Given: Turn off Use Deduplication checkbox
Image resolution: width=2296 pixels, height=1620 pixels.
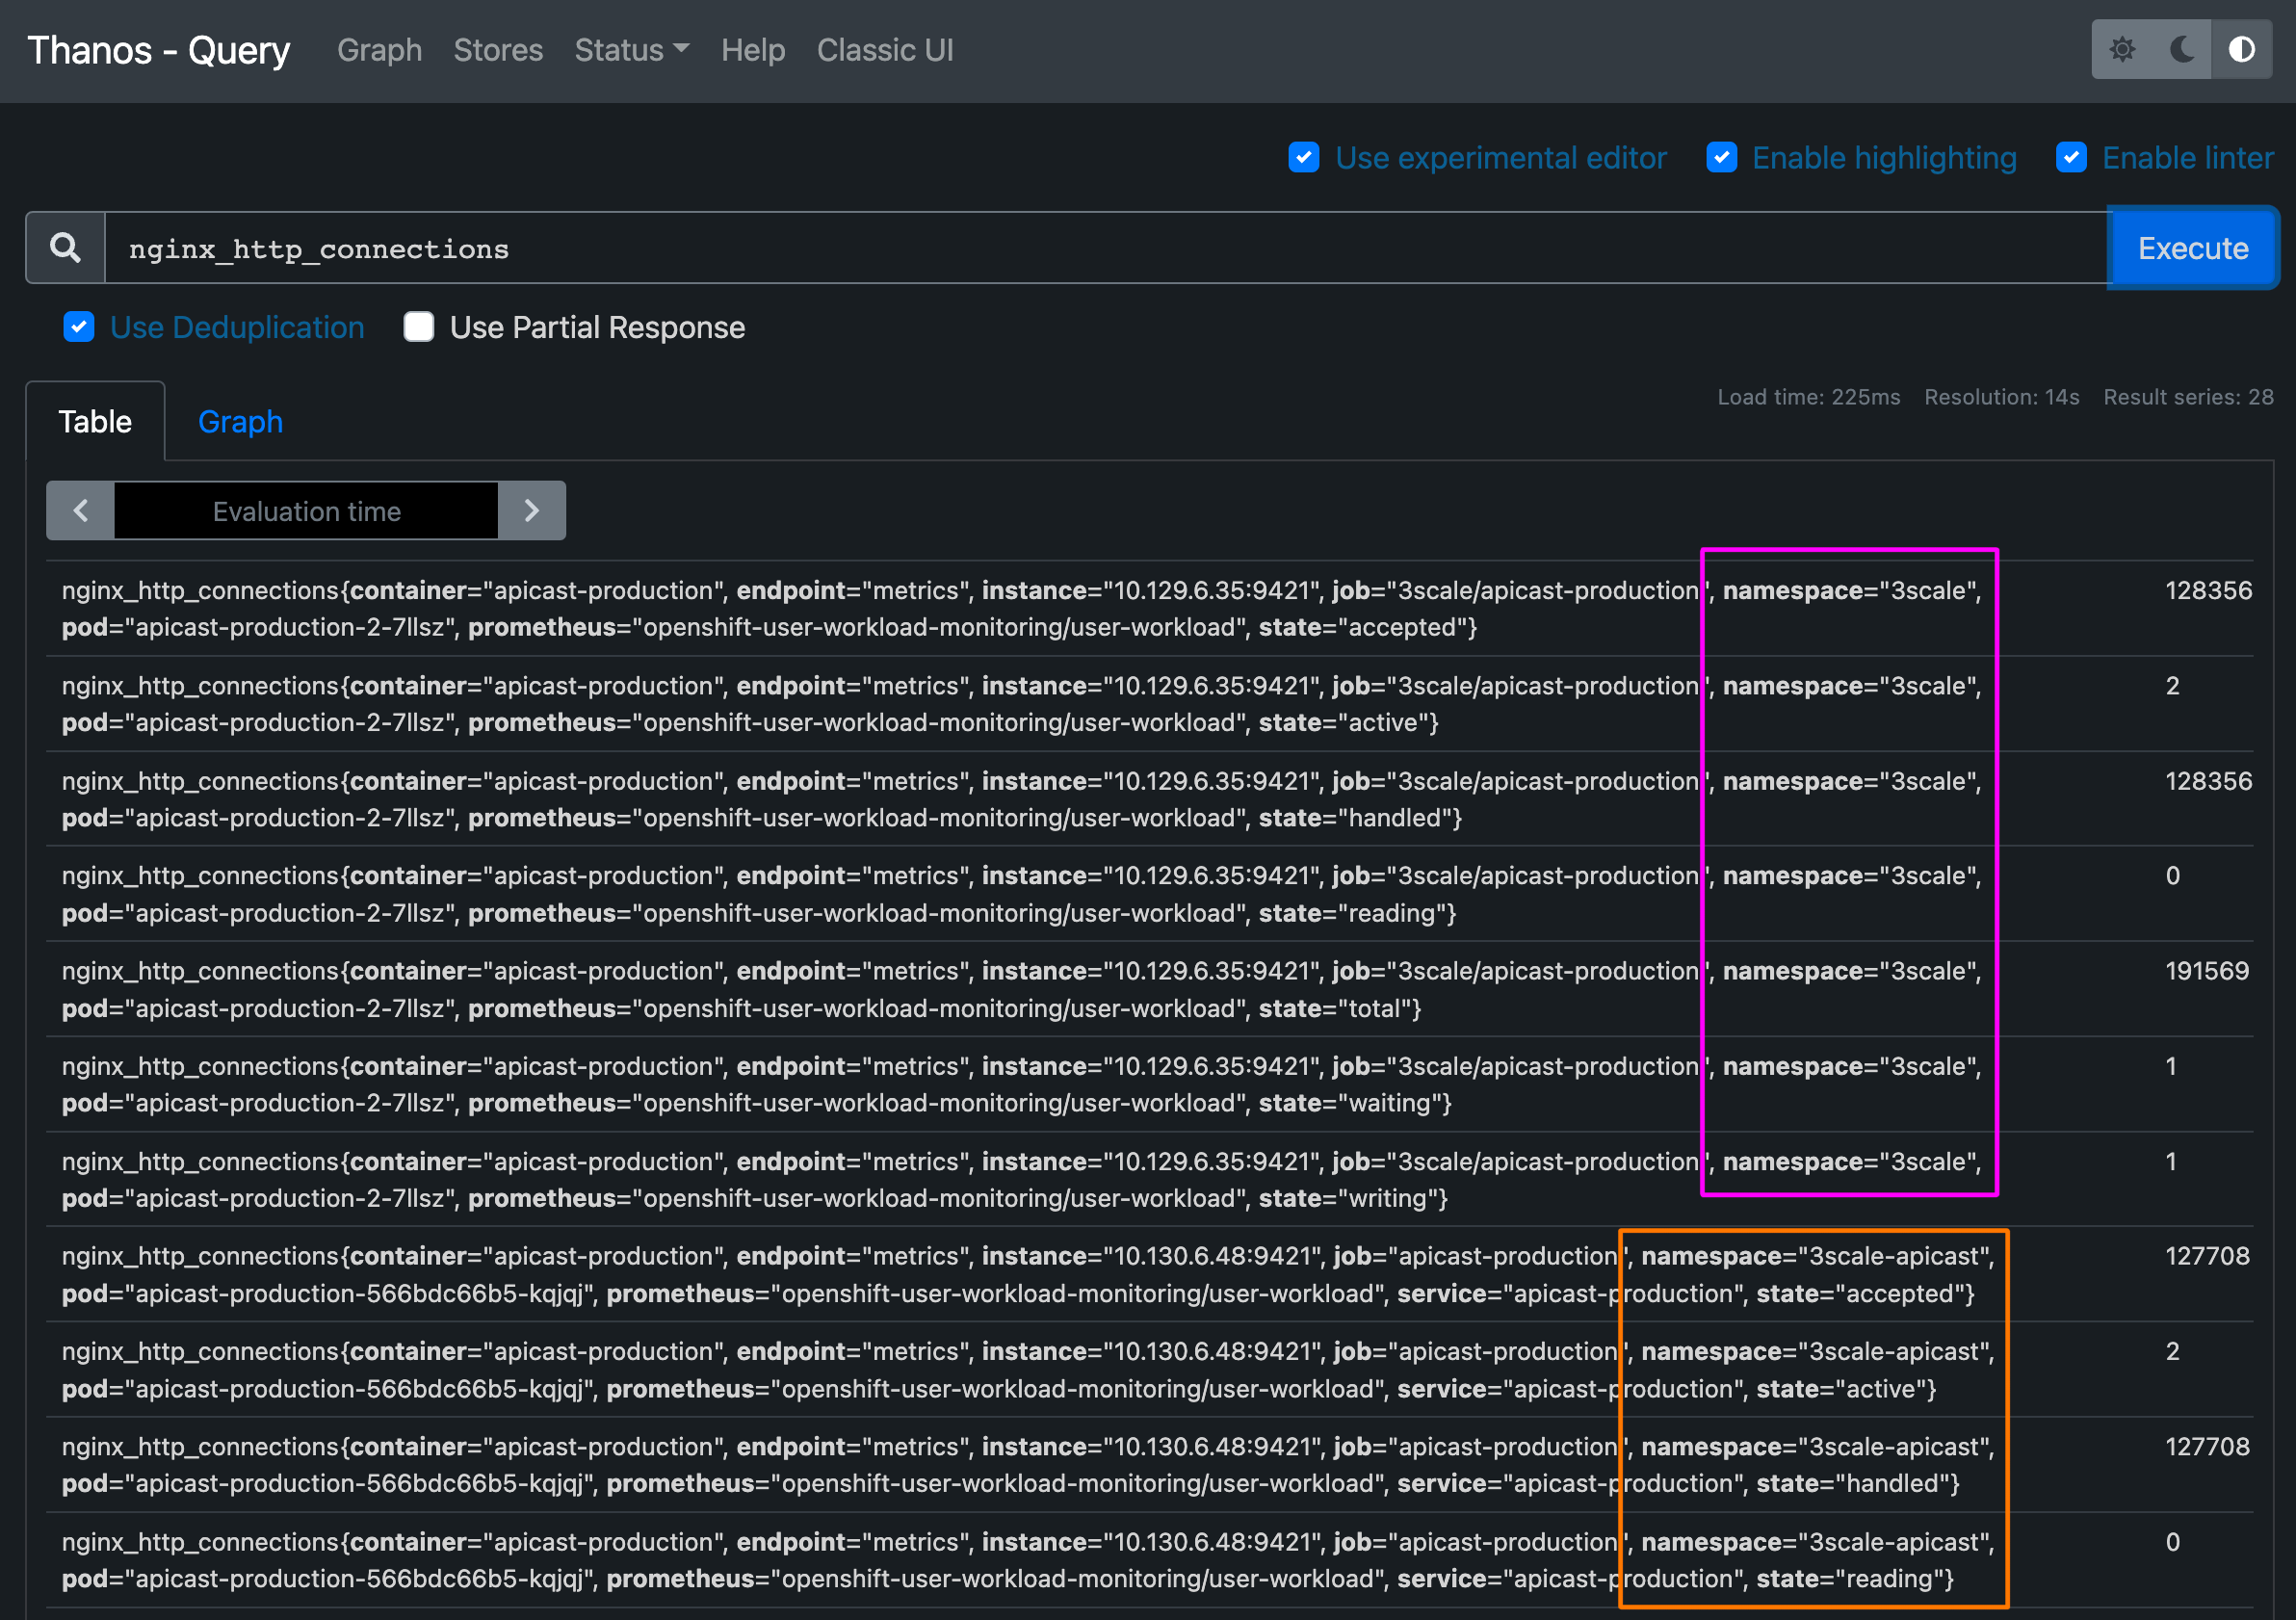Looking at the screenshot, I should (x=79, y=327).
